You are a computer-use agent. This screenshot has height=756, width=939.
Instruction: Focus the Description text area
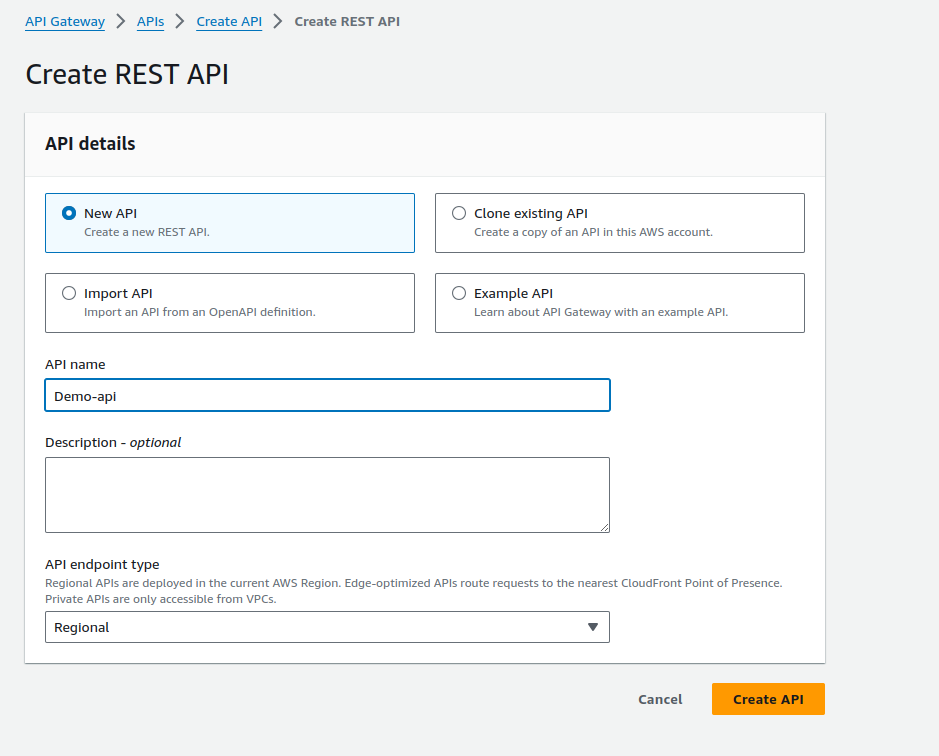327,495
